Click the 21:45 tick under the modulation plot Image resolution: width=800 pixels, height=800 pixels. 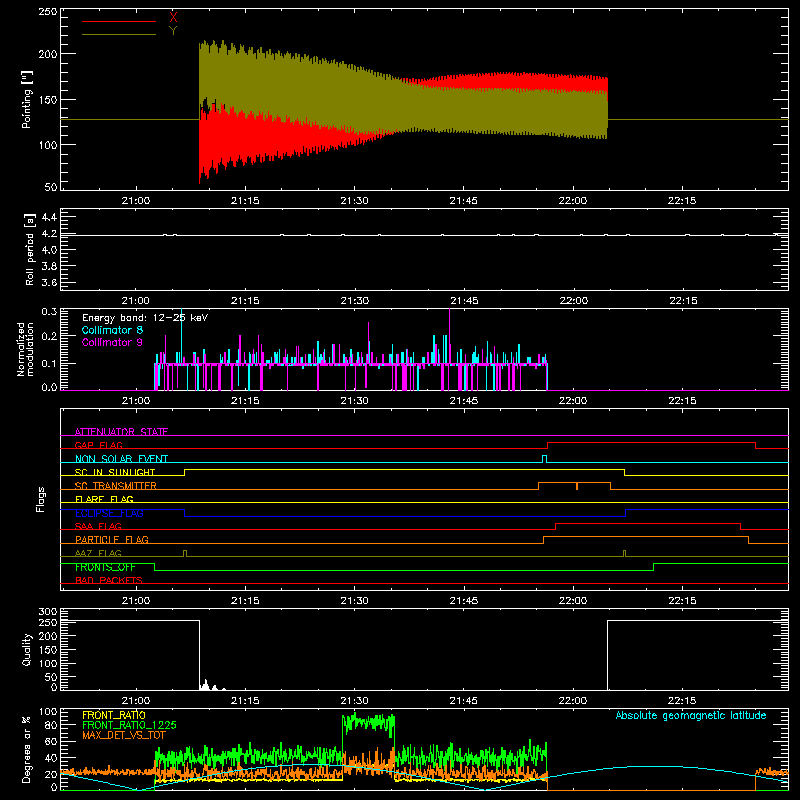pos(464,401)
